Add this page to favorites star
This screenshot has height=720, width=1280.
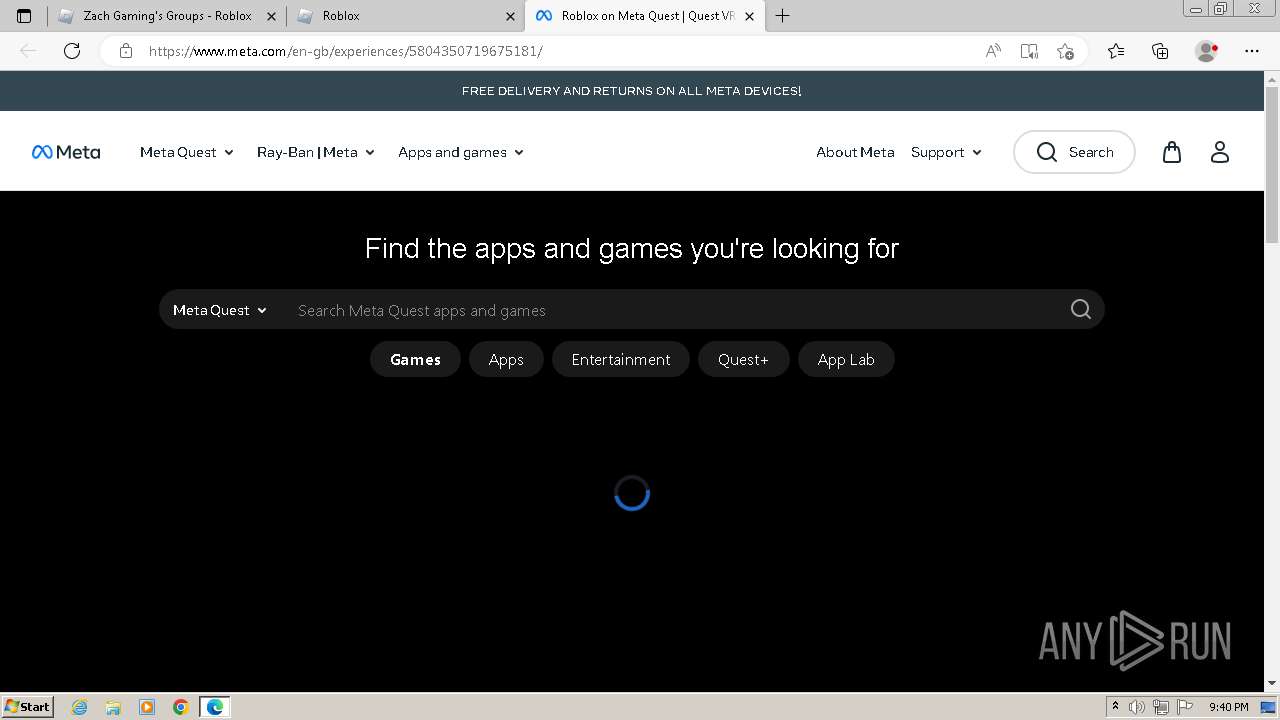[1065, 51]
